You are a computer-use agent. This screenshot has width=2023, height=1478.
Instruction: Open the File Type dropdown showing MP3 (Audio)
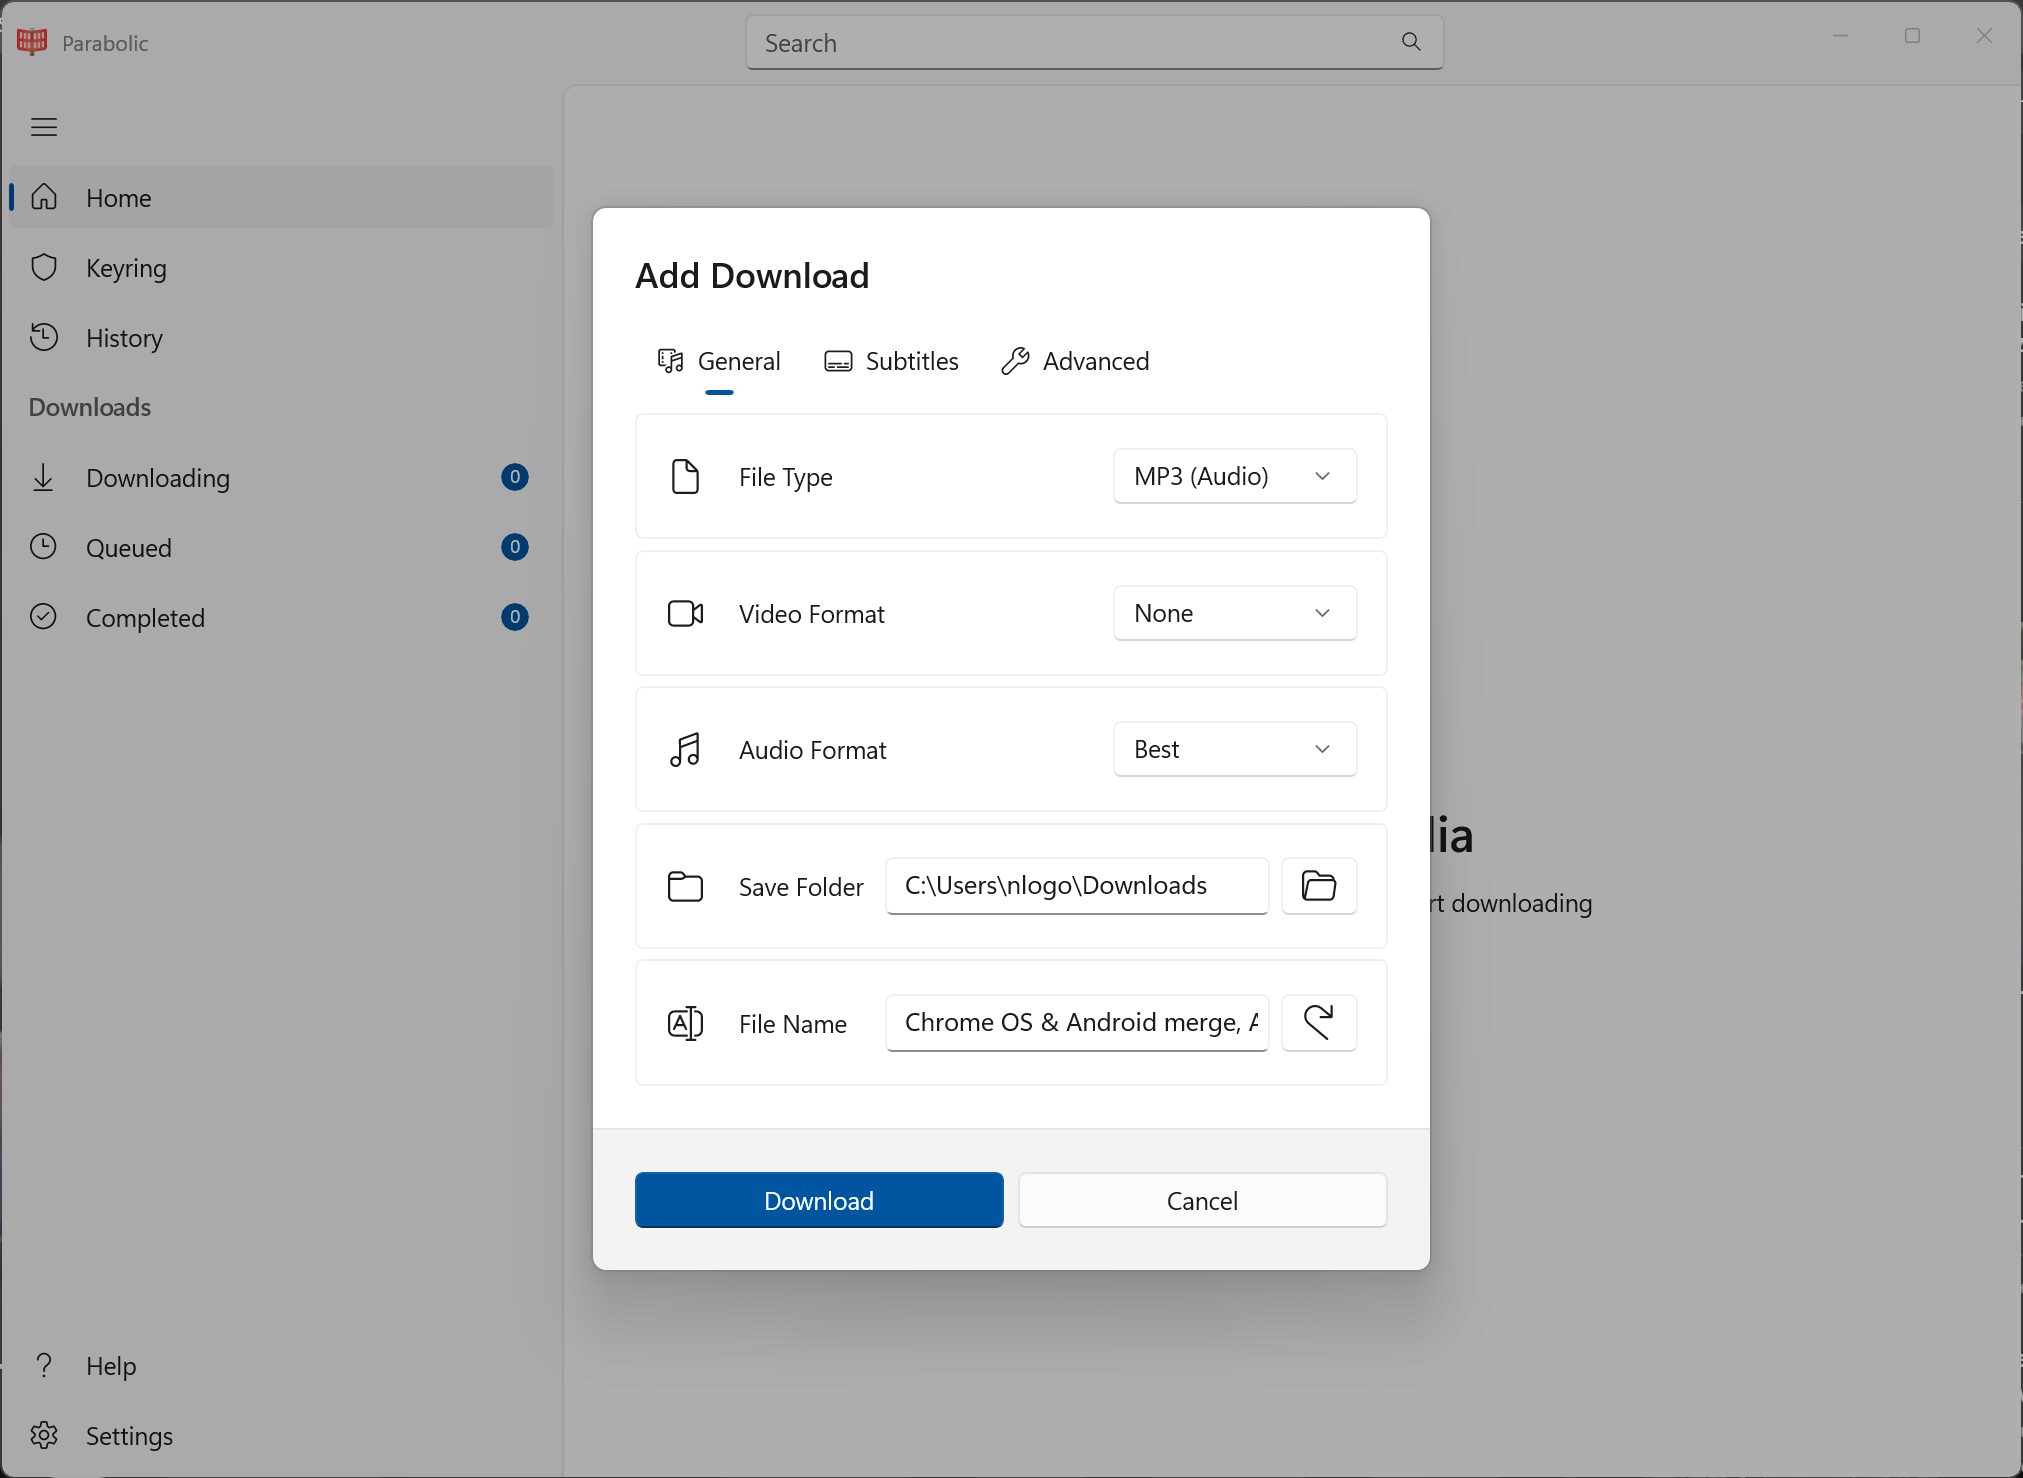point(1234,476)
